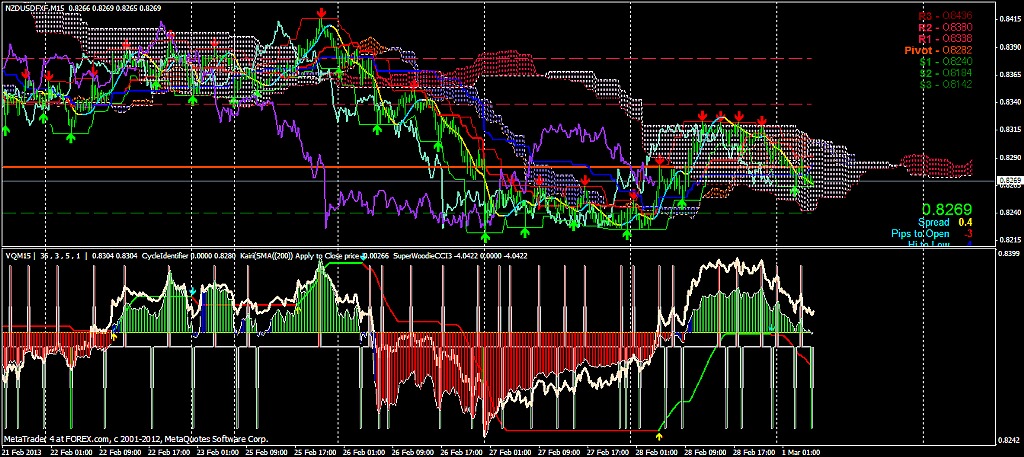The width and height of the screenshot is (1024, 457).
Task: Click the 21 Feb 2013 date label
Action: [22, 451]
